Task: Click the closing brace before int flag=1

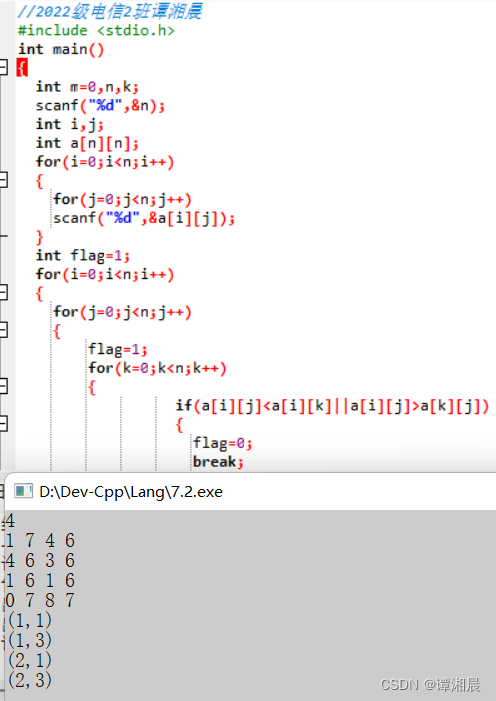Action: point(40,237)
